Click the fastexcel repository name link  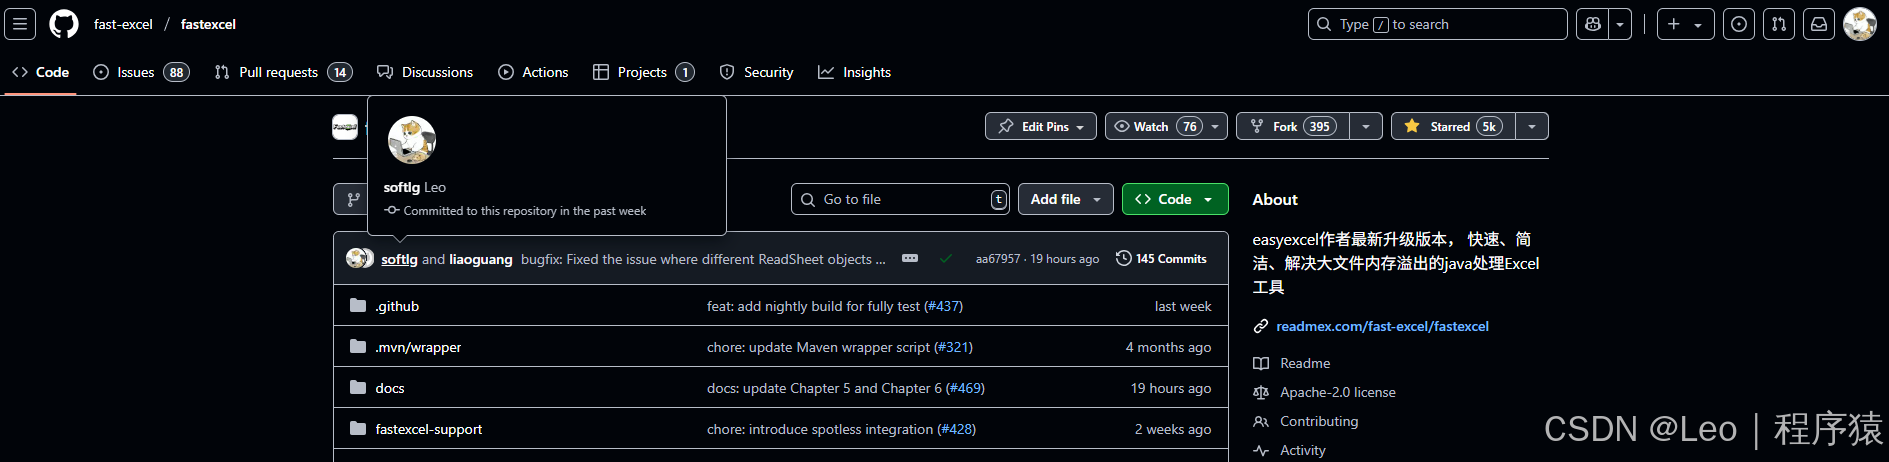click(208, 24)
